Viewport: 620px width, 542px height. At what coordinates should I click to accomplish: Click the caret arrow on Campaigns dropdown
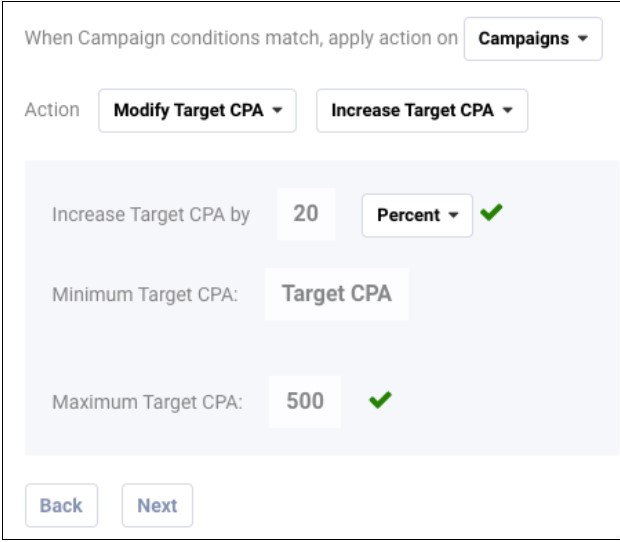(582, 40)
